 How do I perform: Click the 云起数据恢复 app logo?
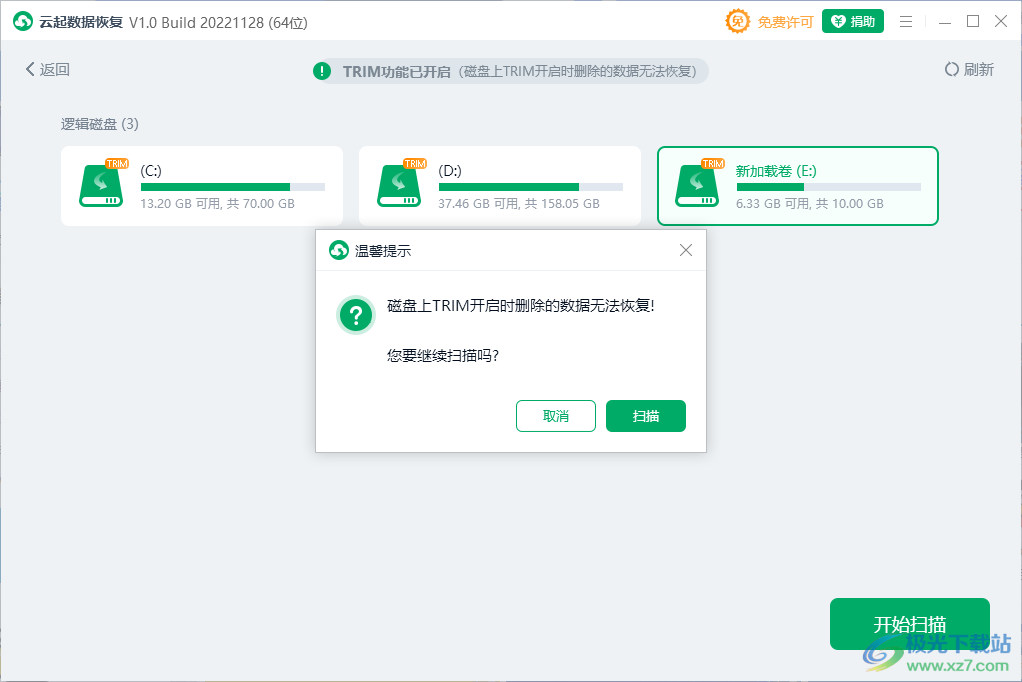[22, 20]
